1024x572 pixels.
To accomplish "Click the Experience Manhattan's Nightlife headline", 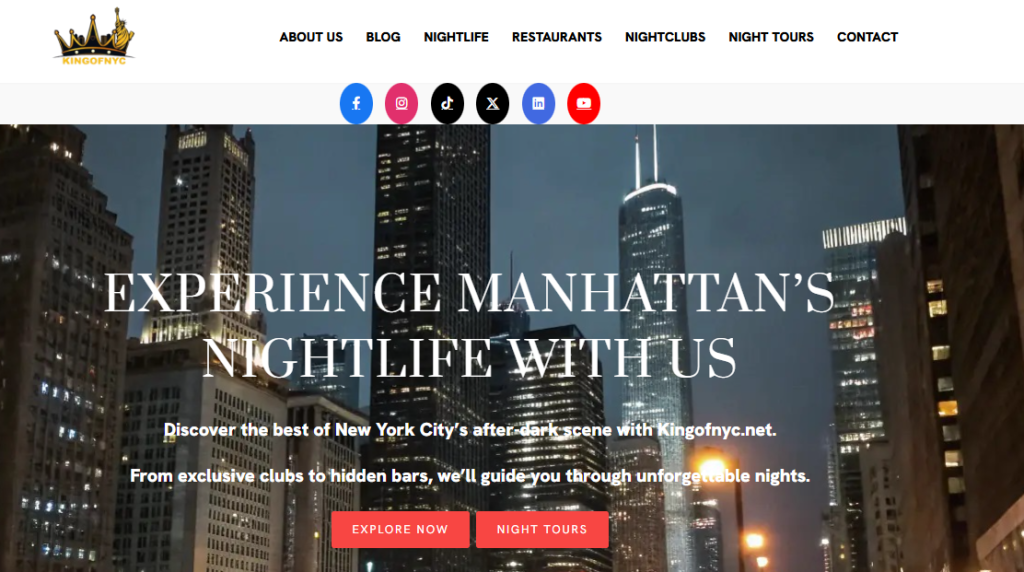I will (x=469, y=325).
